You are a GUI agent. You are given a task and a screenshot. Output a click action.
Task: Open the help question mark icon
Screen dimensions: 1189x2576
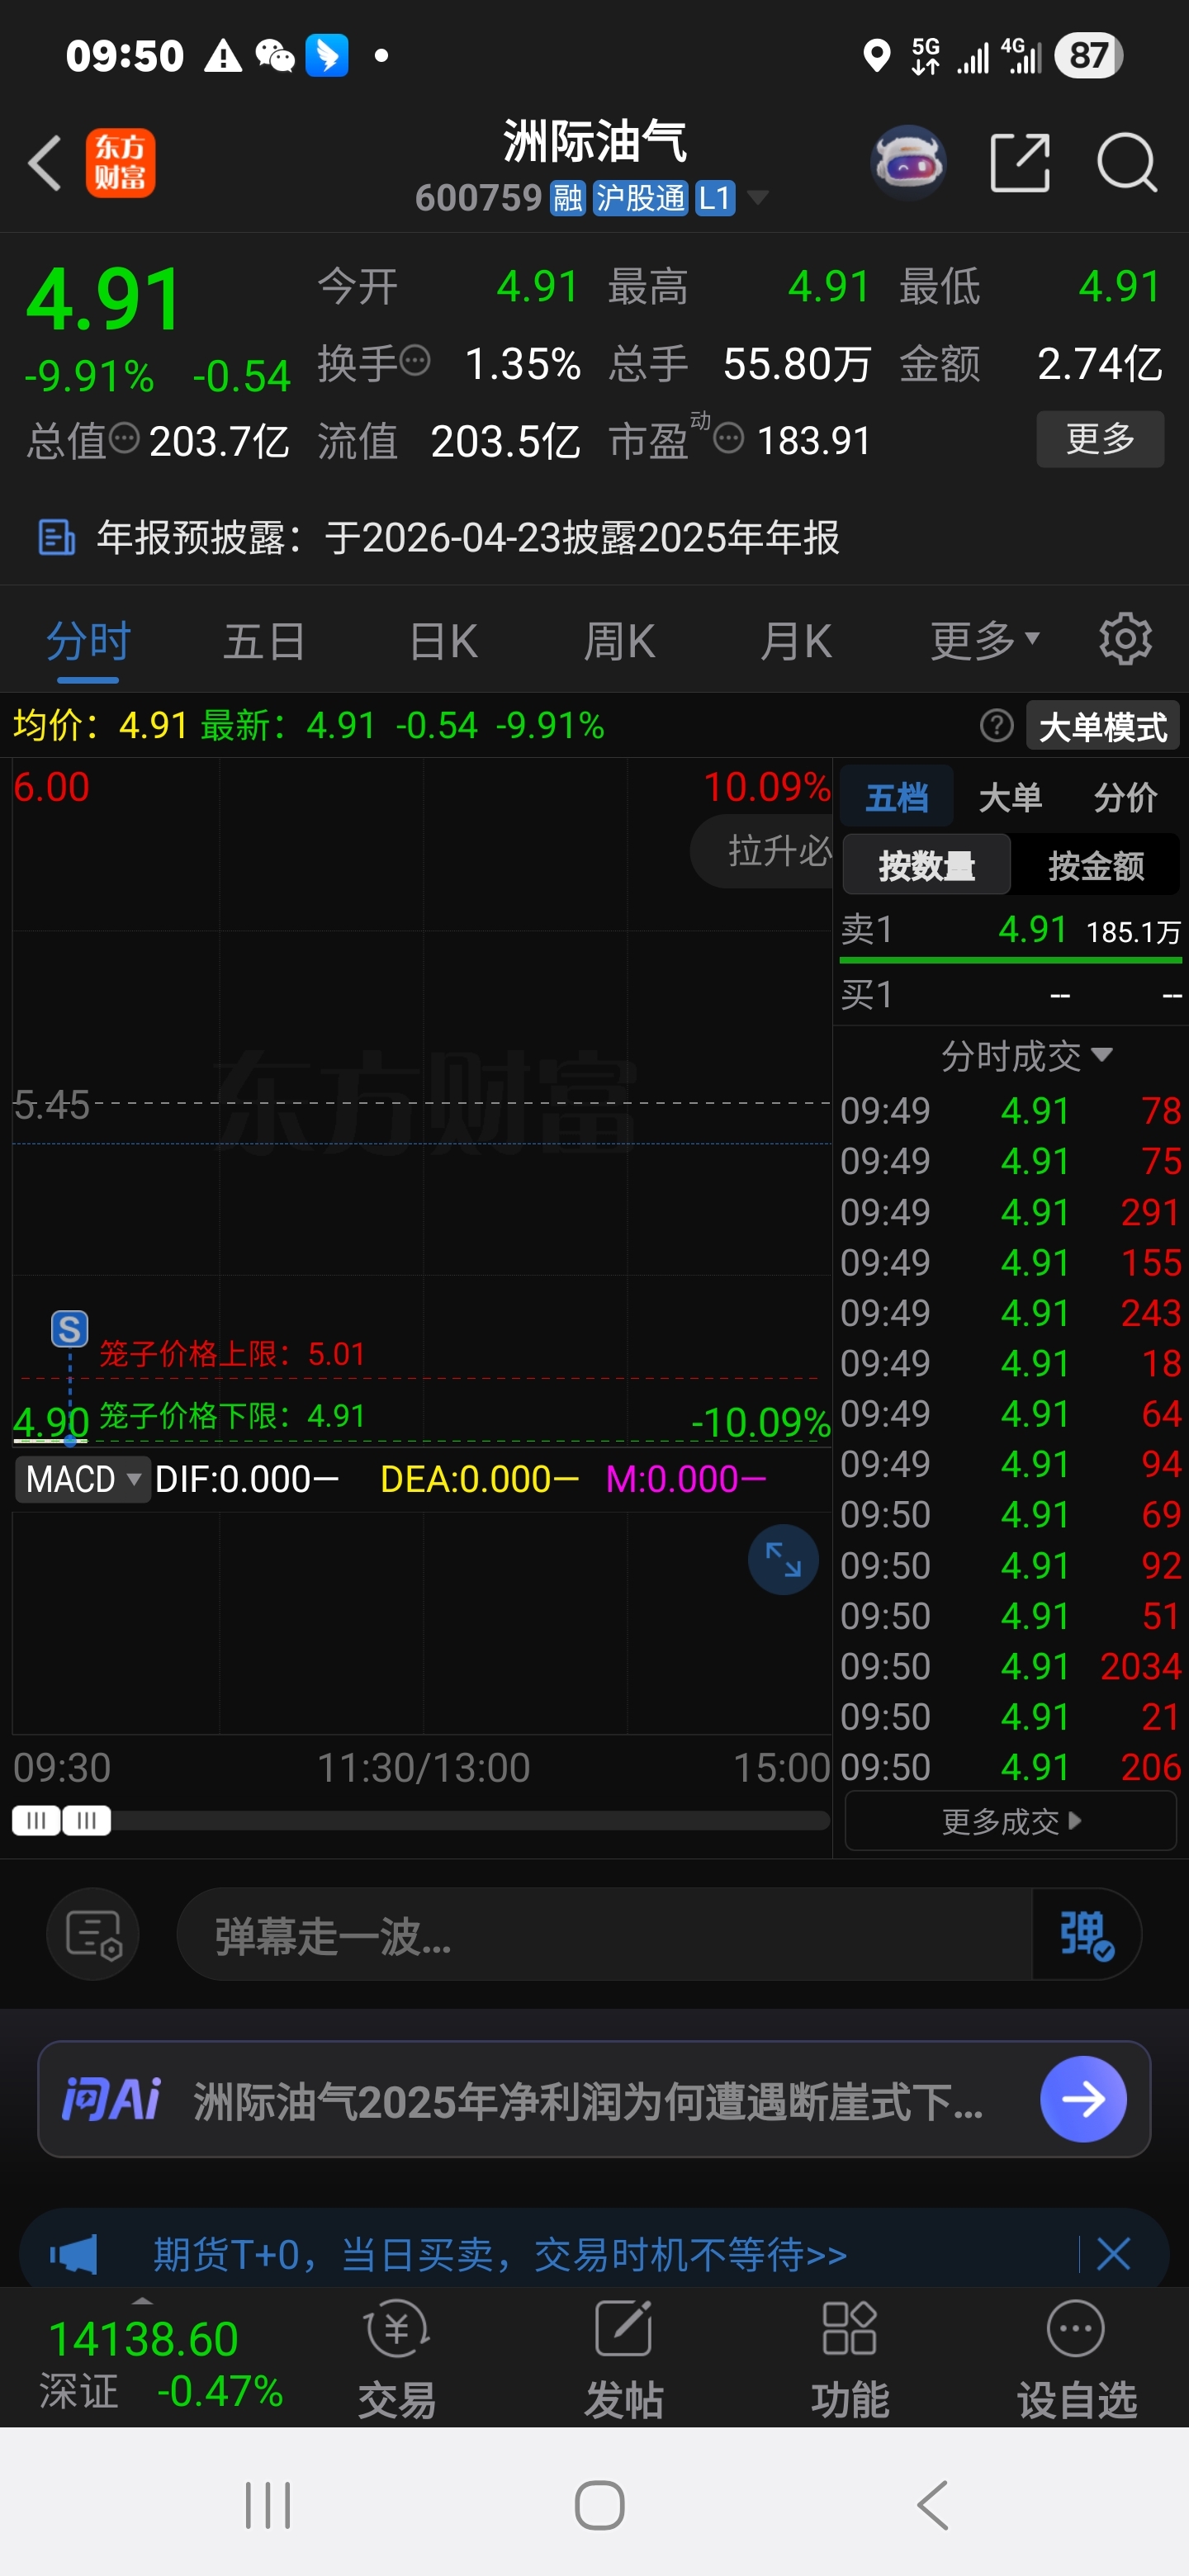(x=996, y=725)
